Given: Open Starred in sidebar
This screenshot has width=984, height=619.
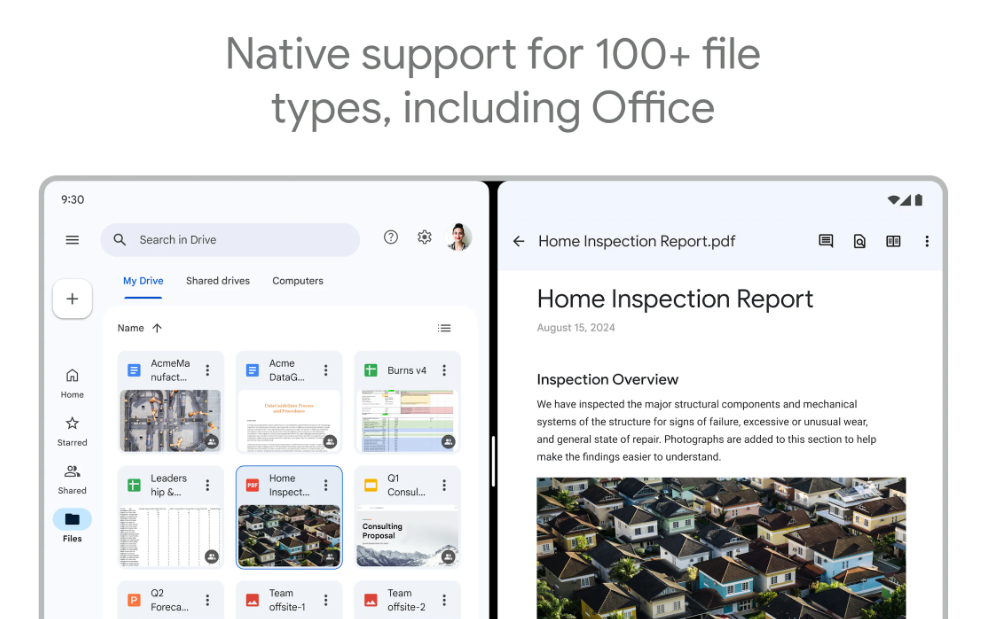Looking at the screenshot, I should pyautogui.click(x=72, y=431).
